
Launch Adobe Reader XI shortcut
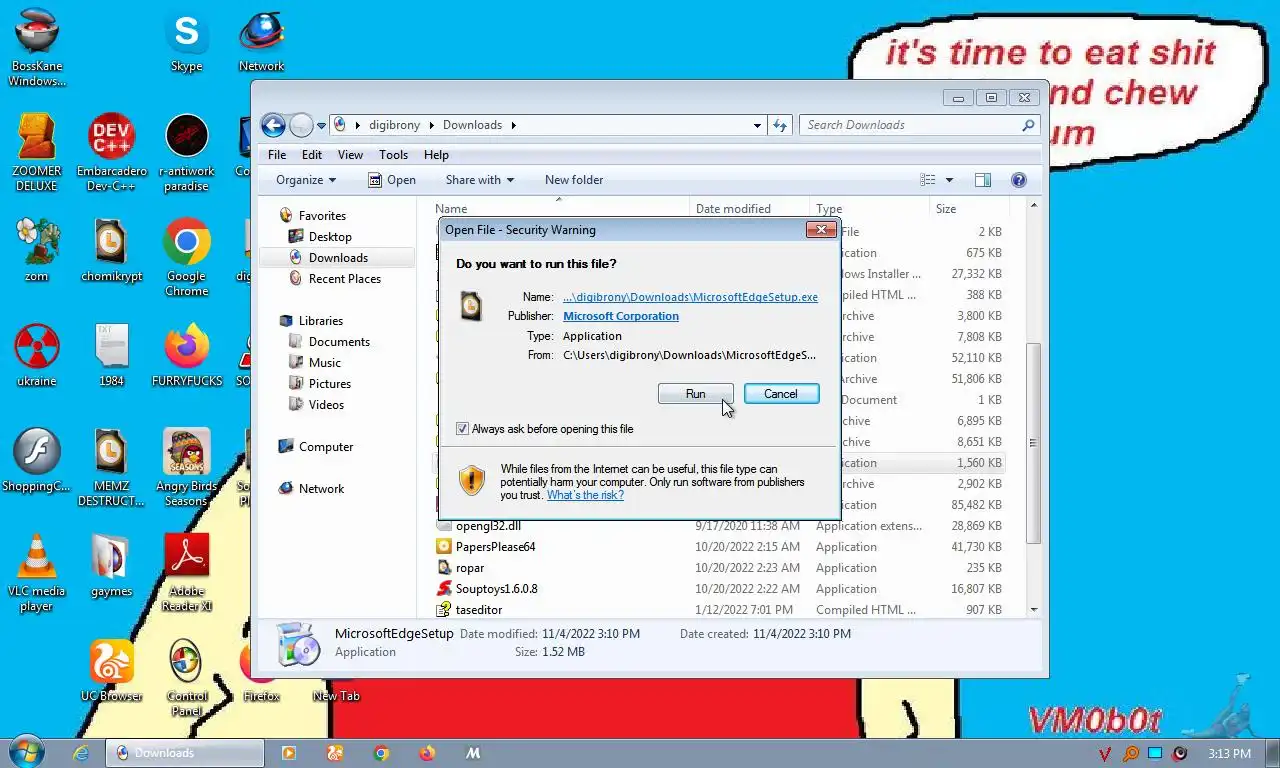click(186, 572)
